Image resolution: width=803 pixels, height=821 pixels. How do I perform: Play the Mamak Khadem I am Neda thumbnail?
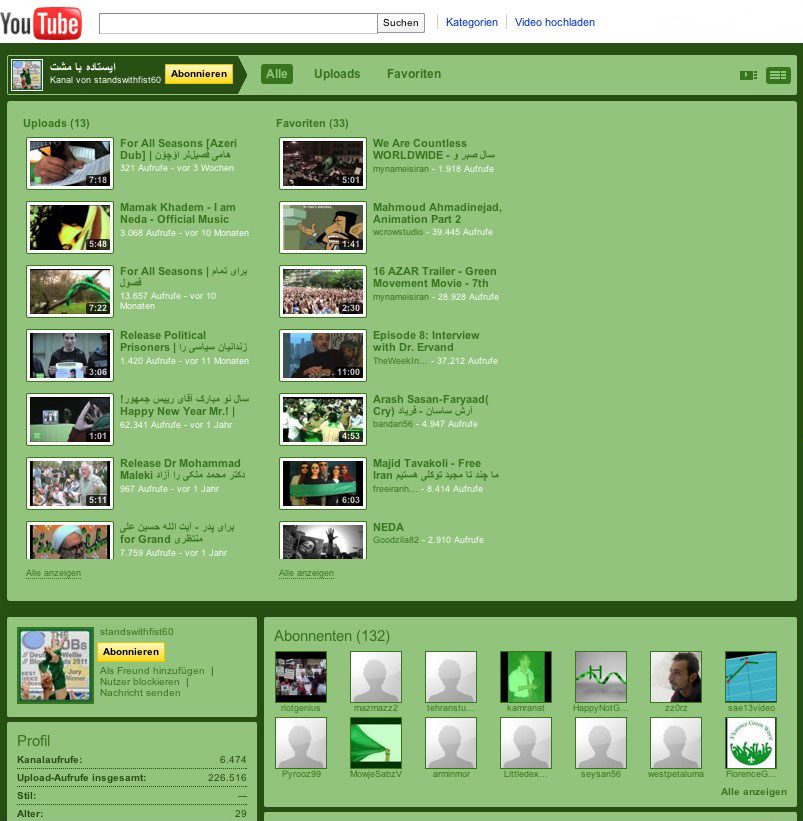pos(69,227)
